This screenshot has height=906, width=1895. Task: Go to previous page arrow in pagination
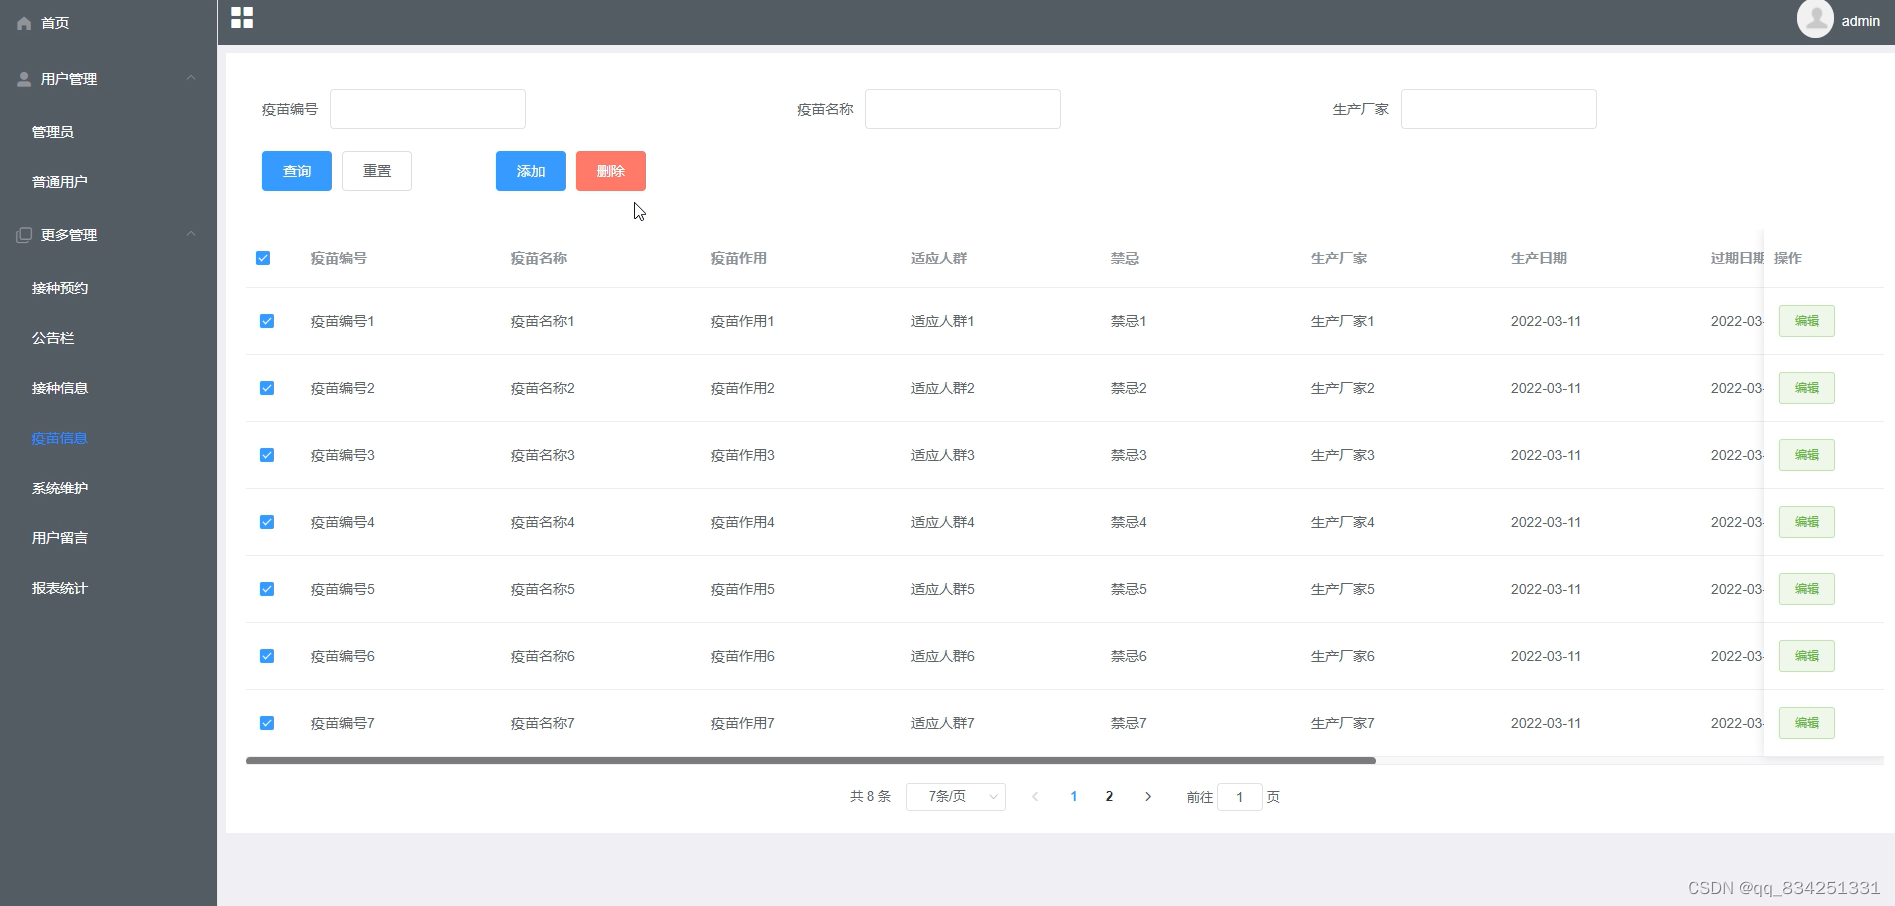coord(1035,797)
